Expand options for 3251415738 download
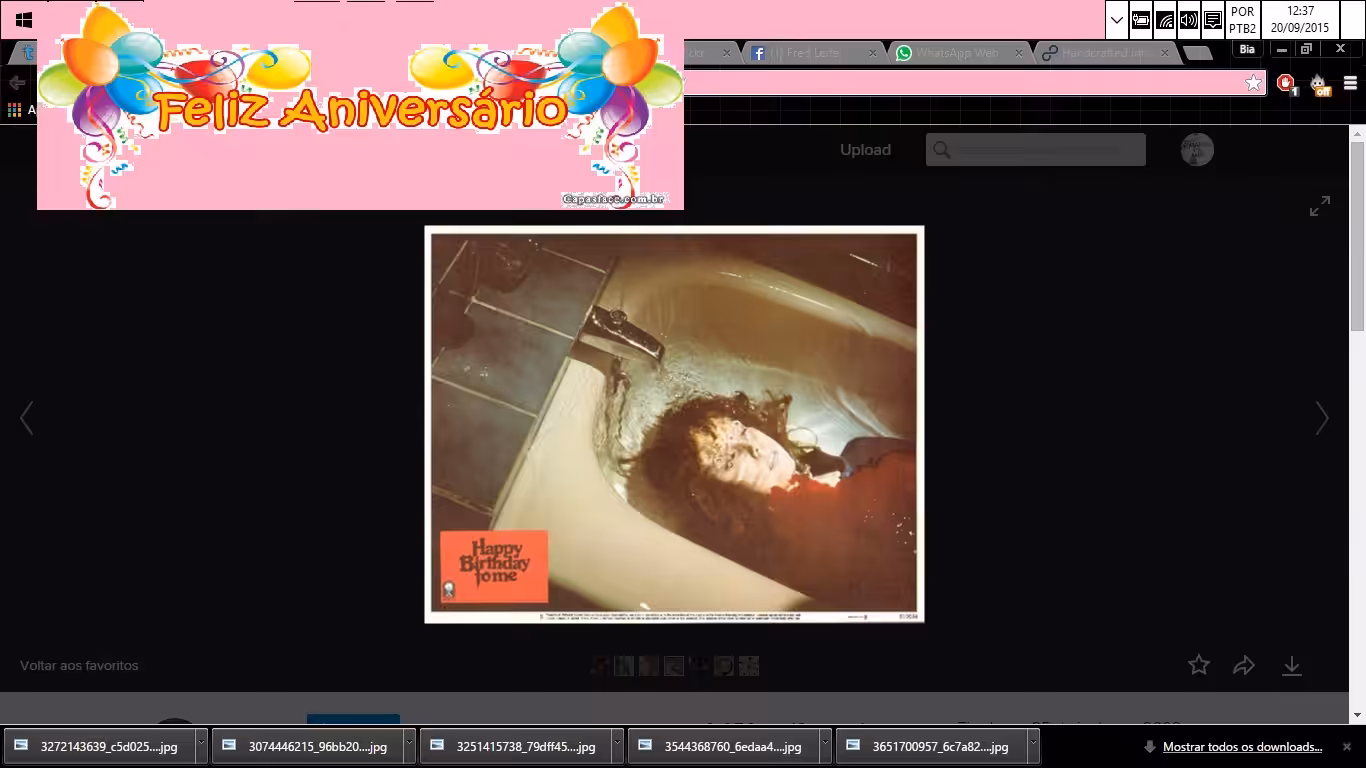This screenshot has height=768, width=1366. point(617,747)
